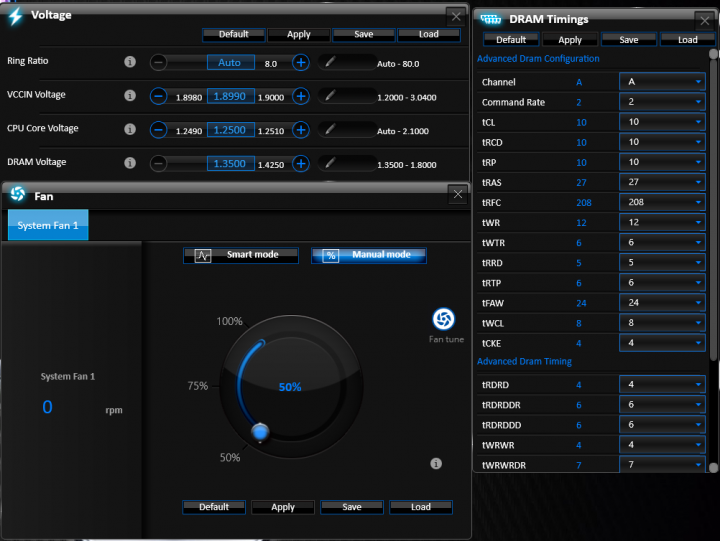Increase DRAM Voltage with plus button

[301, 163]
